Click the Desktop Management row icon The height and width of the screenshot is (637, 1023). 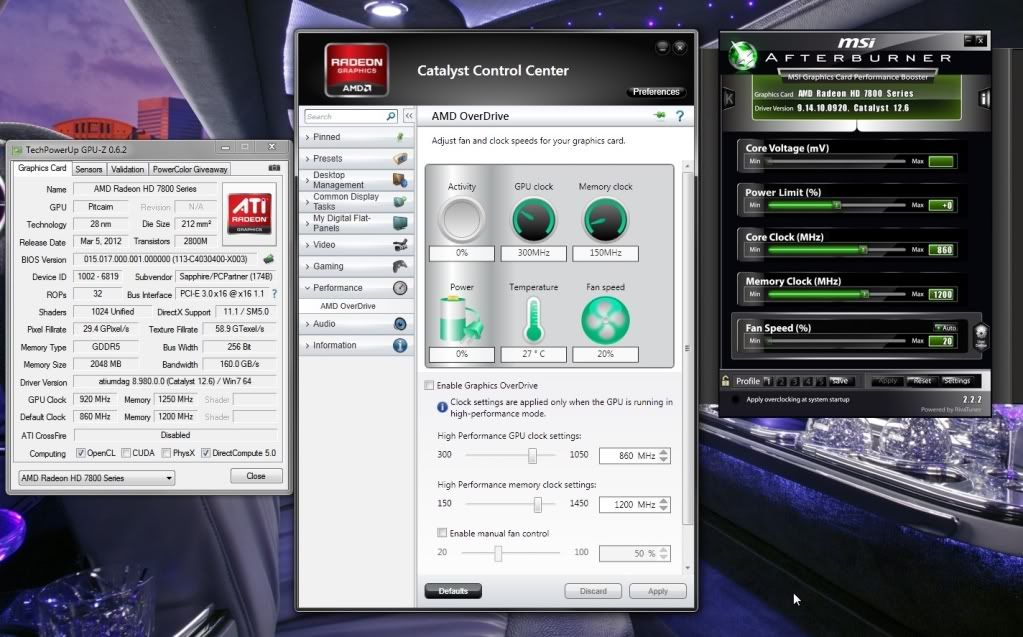pos(401,180)
